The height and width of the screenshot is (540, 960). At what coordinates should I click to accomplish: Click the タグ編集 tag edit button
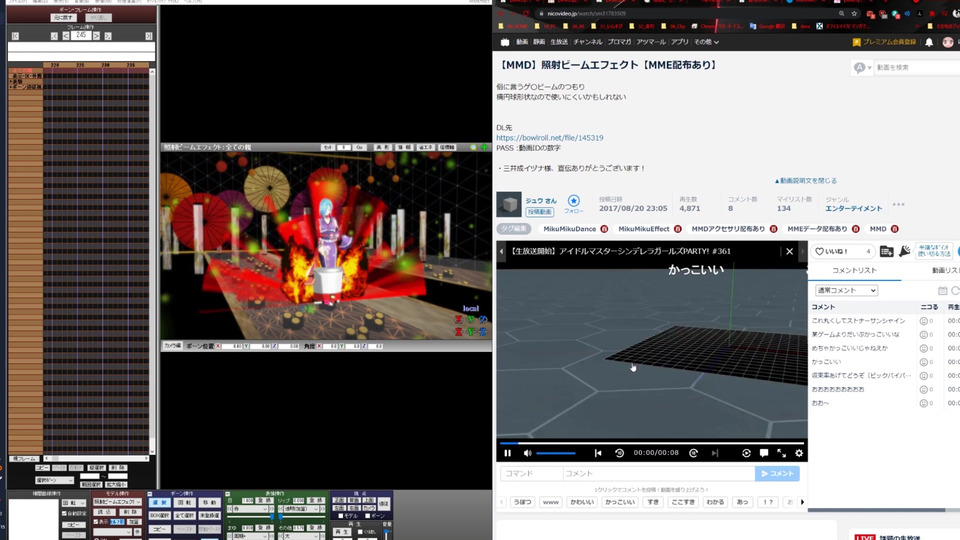513,229
